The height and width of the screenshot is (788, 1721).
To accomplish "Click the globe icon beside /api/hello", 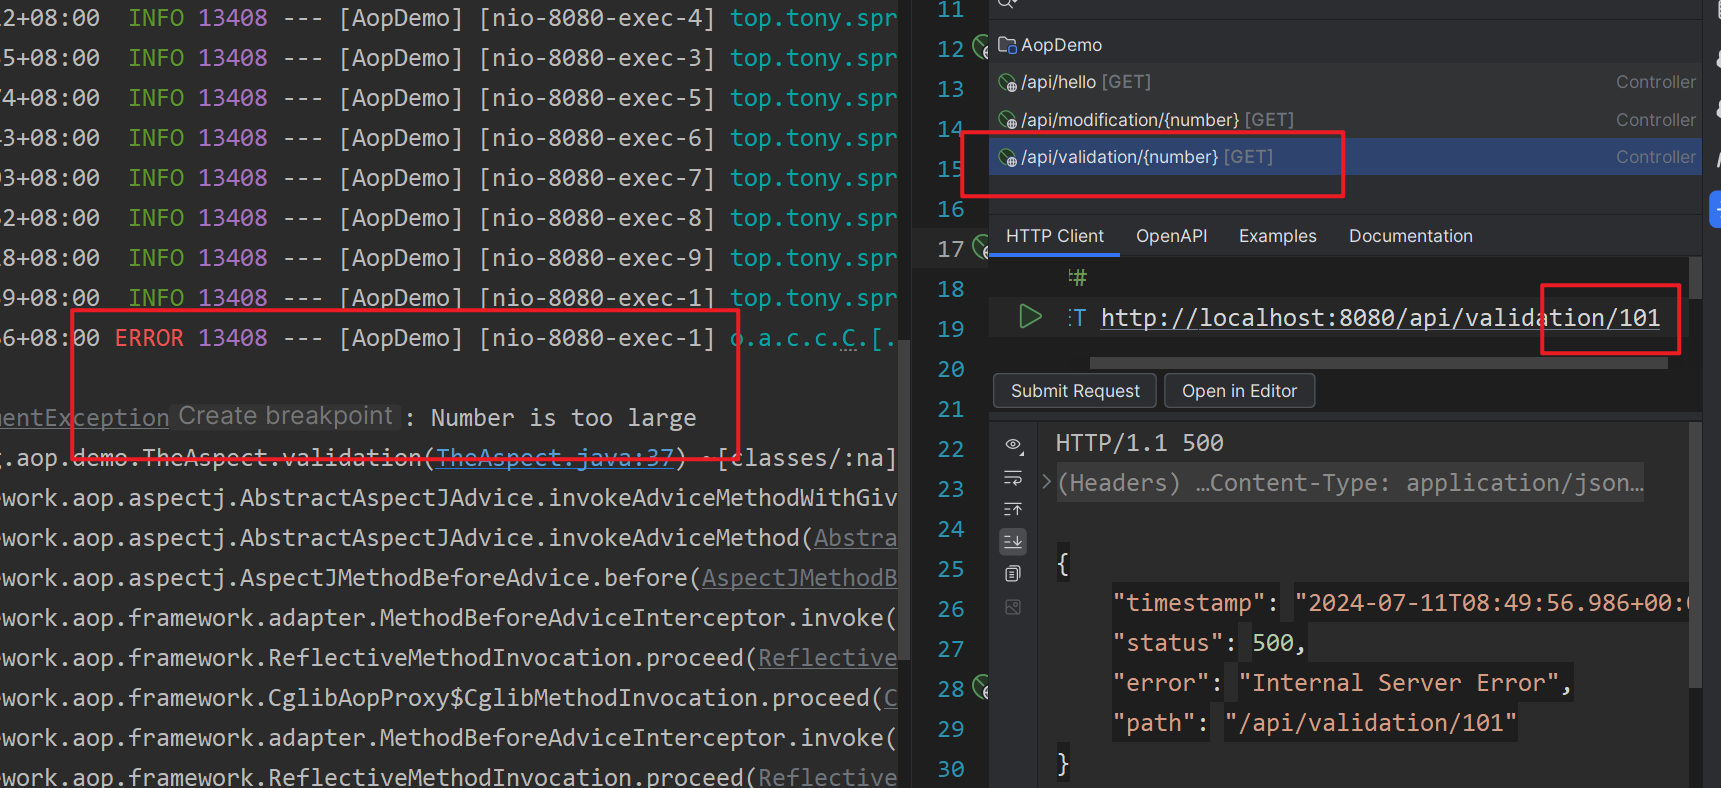I will (1007, 82).
